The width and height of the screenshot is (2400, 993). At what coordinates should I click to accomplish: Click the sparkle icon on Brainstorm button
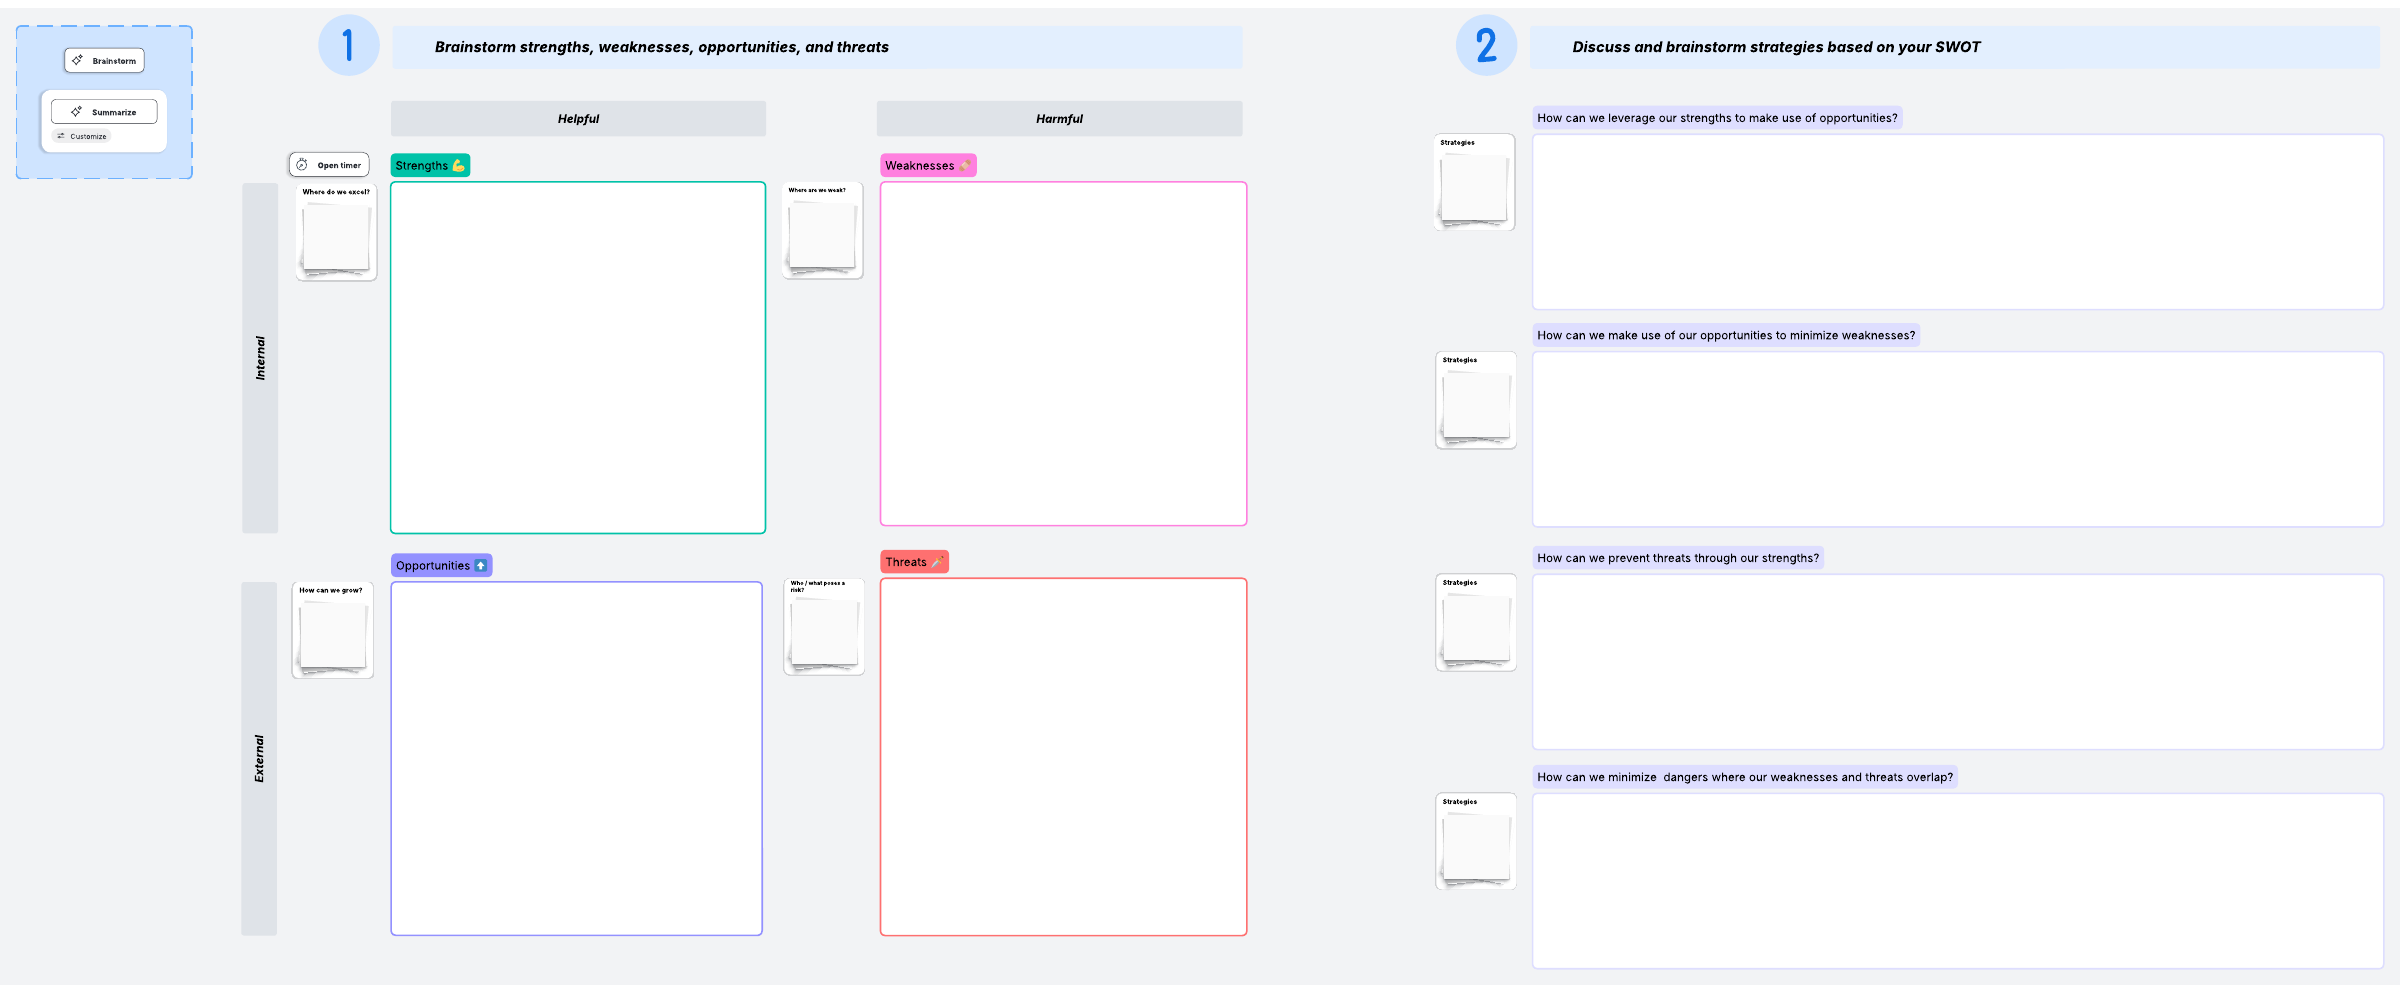click(x=78, y=61)
